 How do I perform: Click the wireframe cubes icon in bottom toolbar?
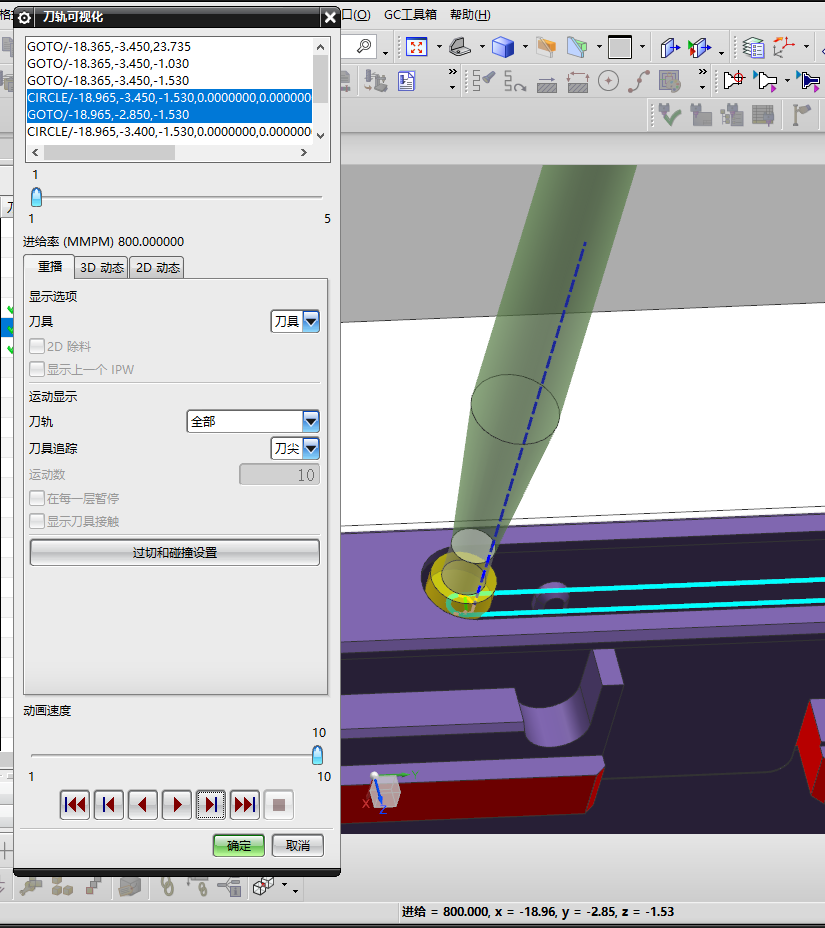coord(263,886)
